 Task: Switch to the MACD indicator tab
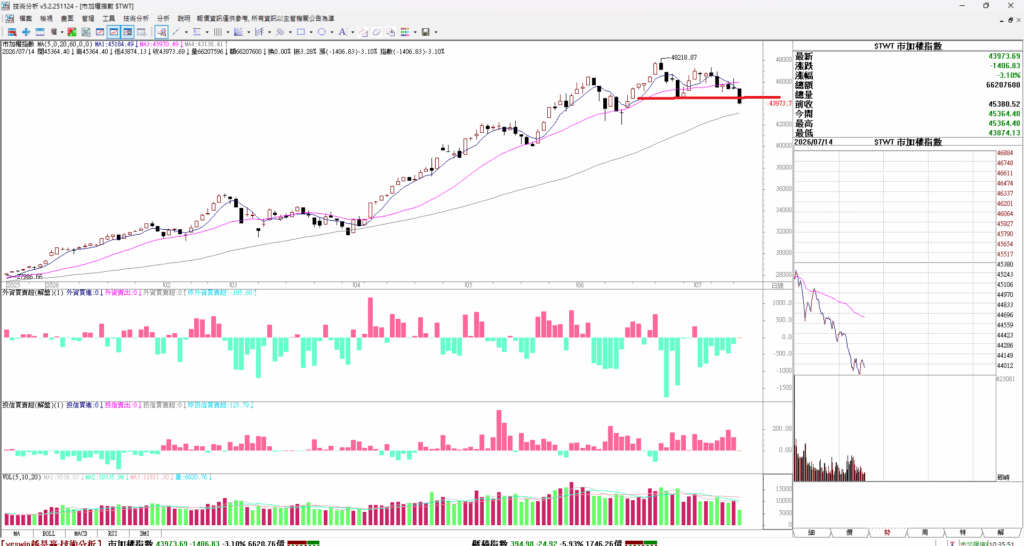[x=80, y=533]
